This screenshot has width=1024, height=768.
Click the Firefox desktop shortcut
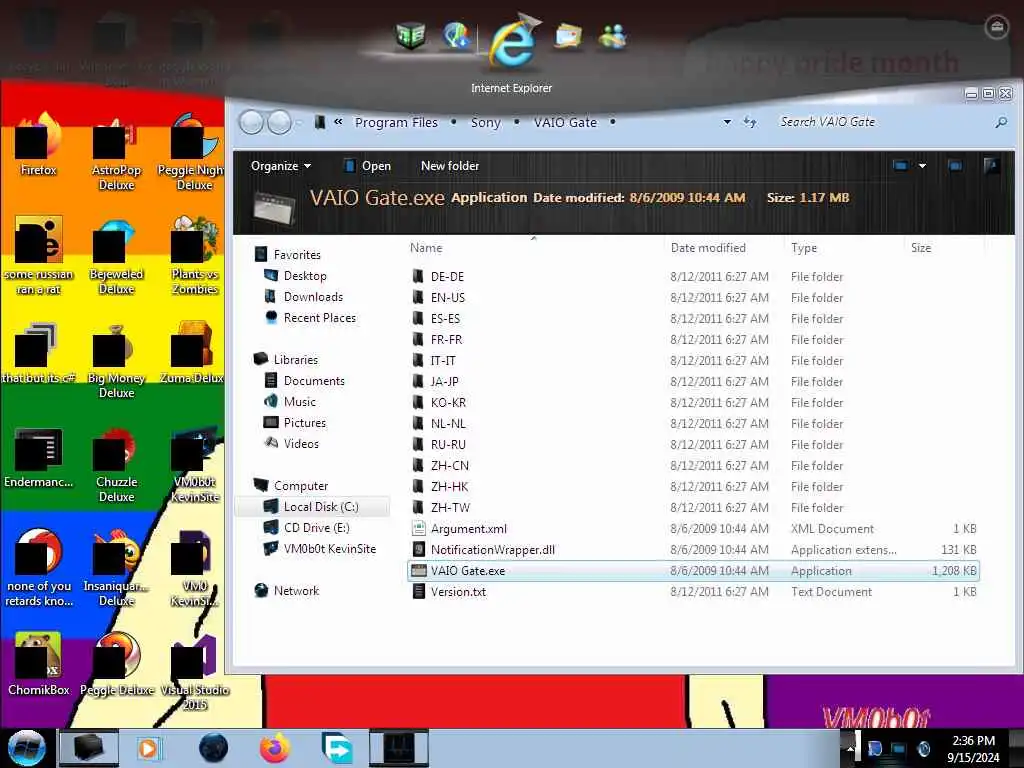tap(39, 144)
